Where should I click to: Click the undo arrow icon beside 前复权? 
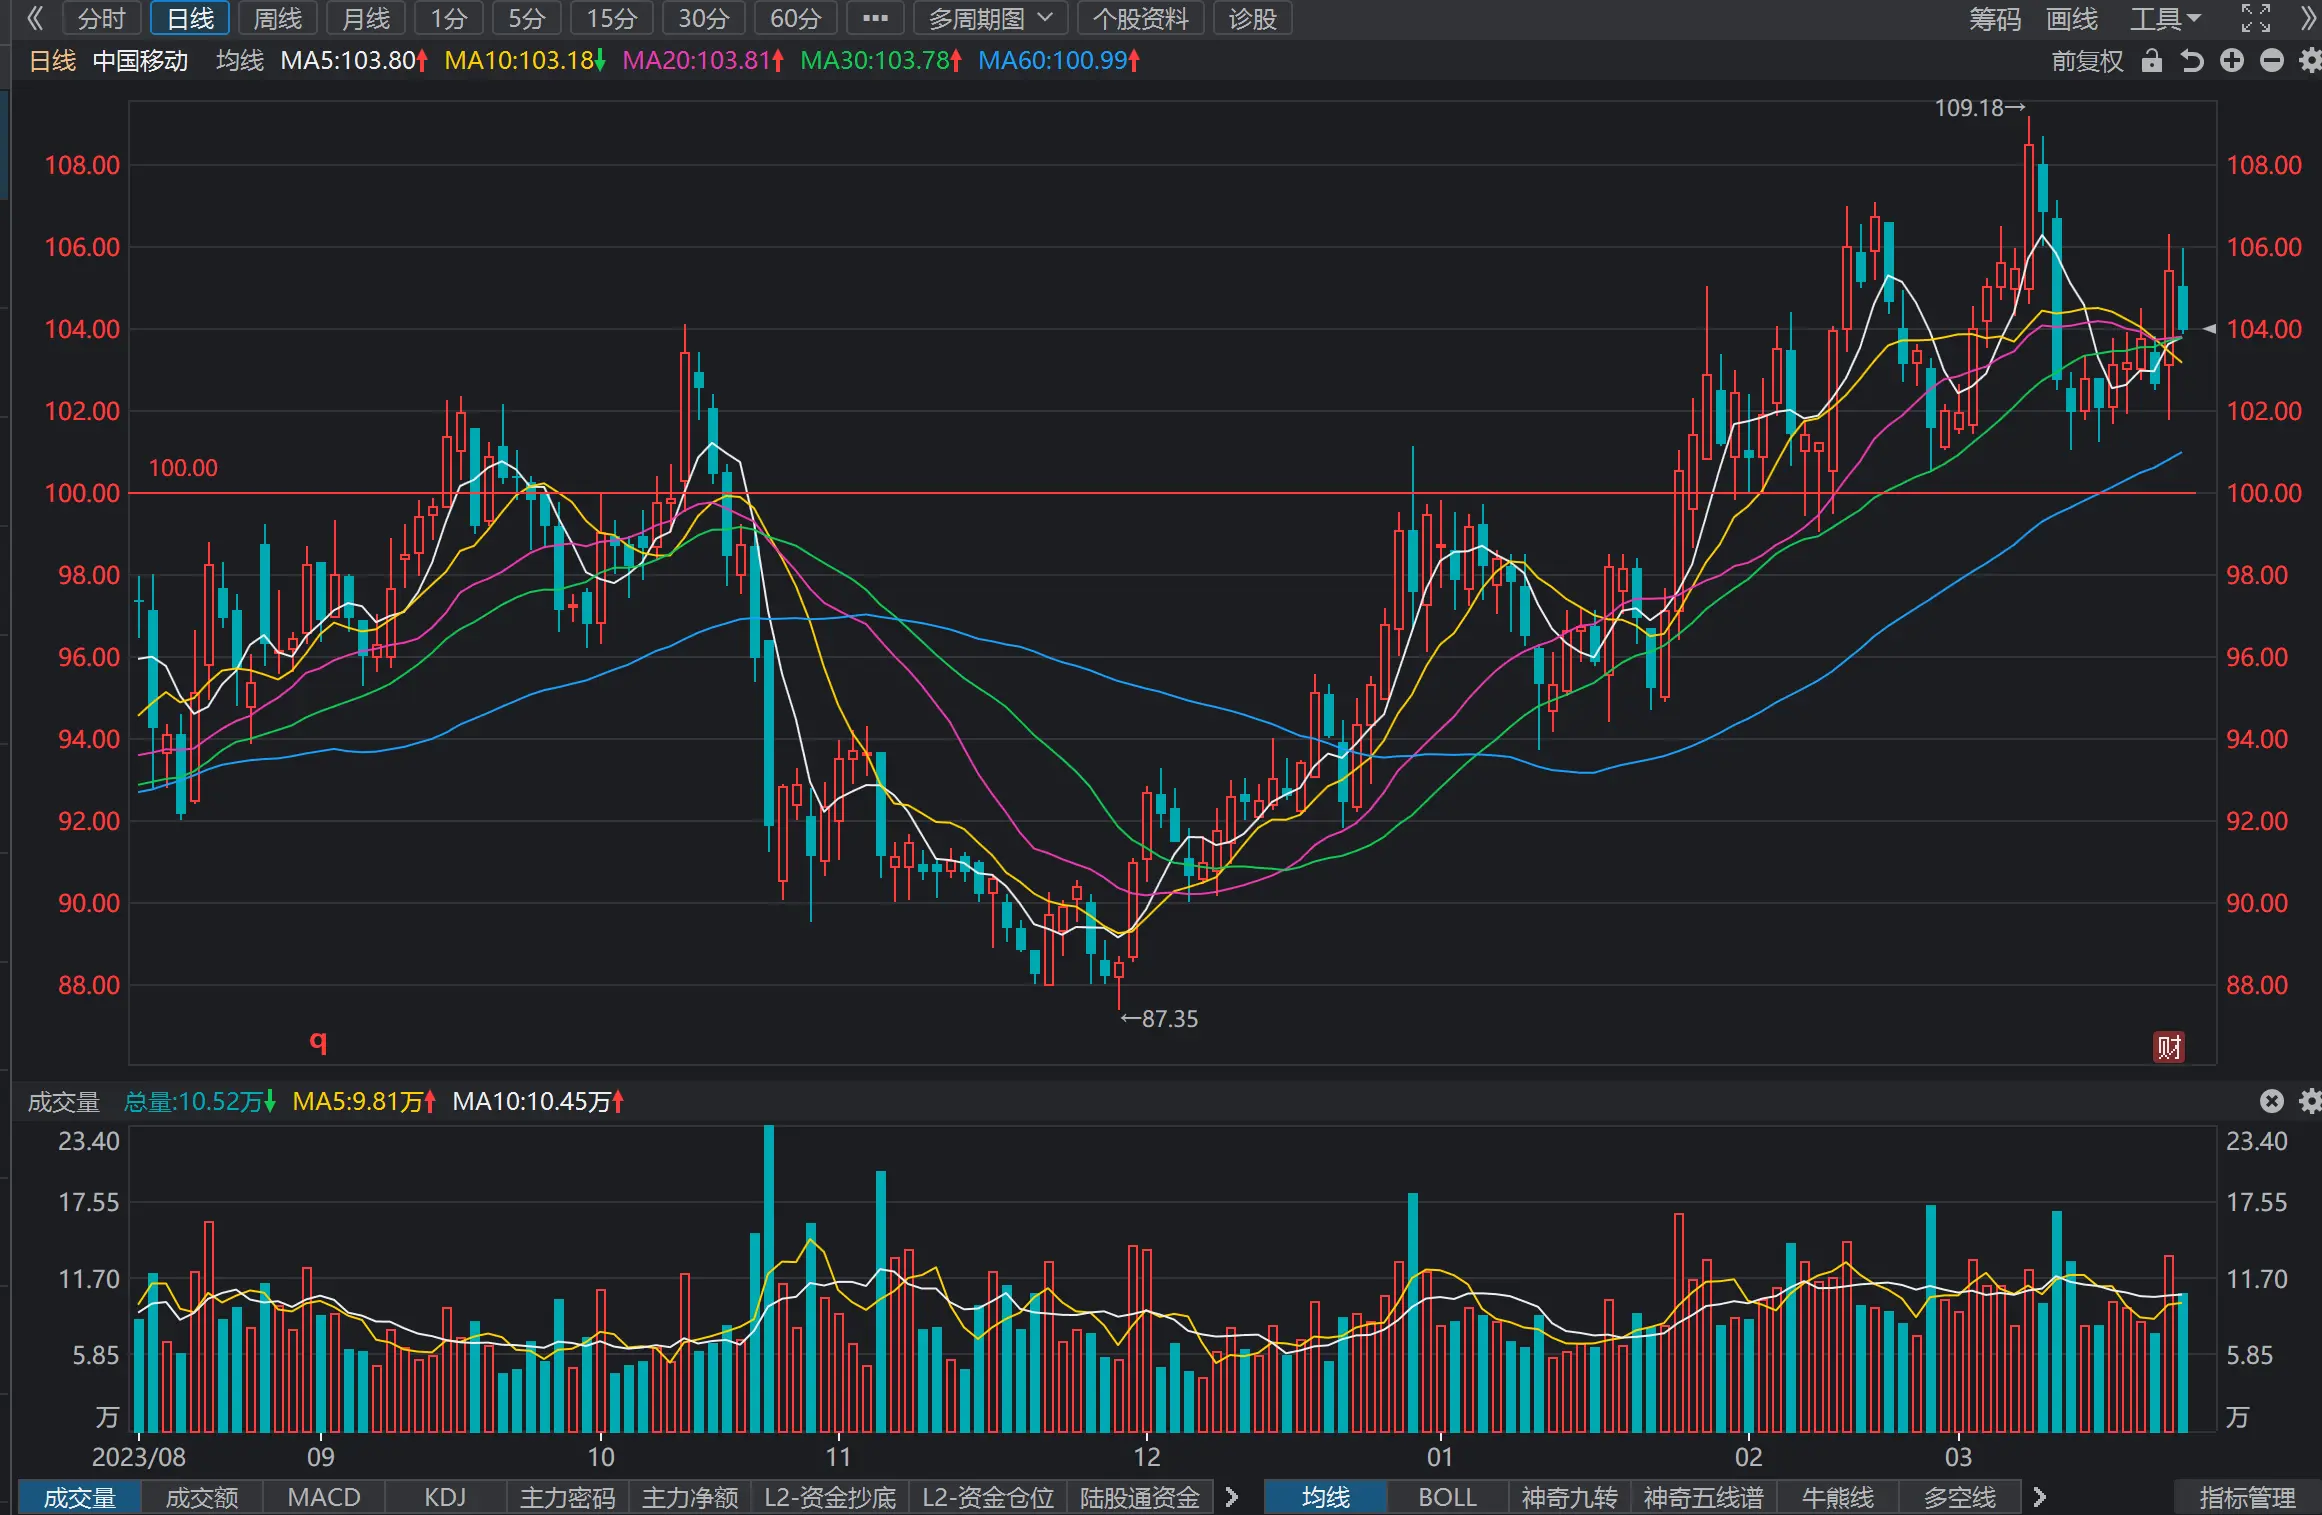coord(2191,61)
